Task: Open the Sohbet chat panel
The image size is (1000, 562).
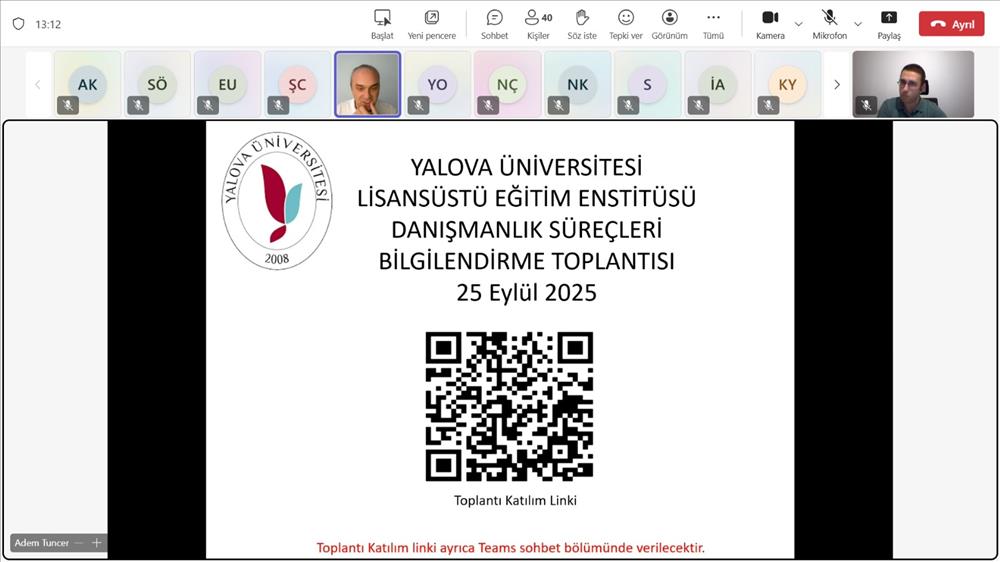Action: 494,23
